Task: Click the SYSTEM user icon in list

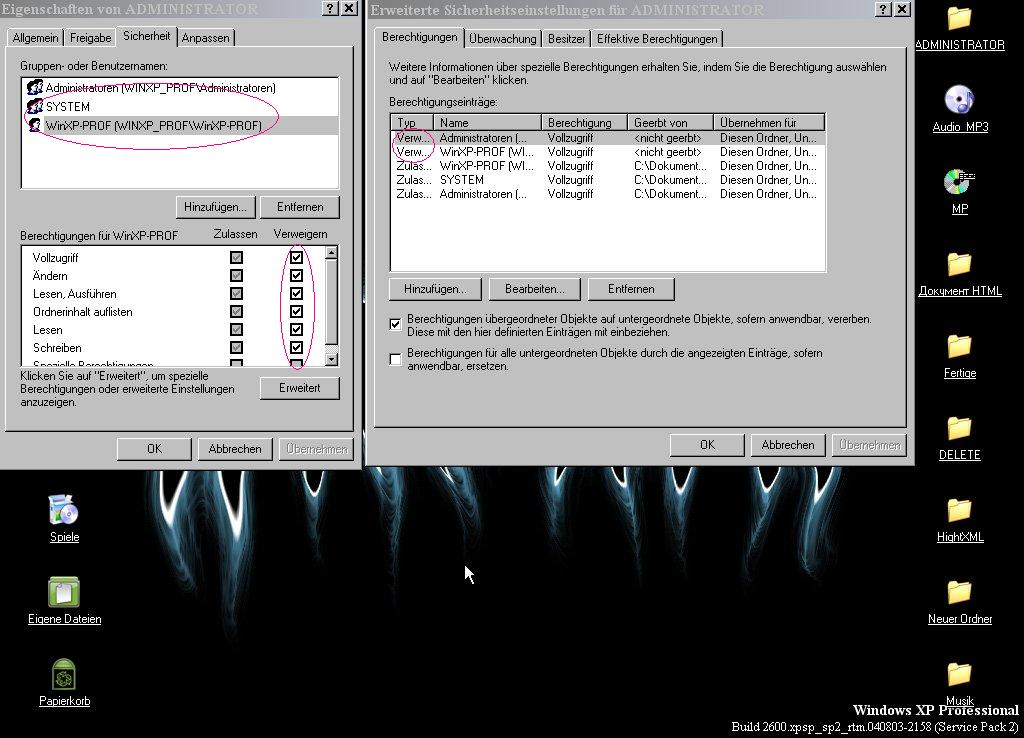Action: point(35,106)
